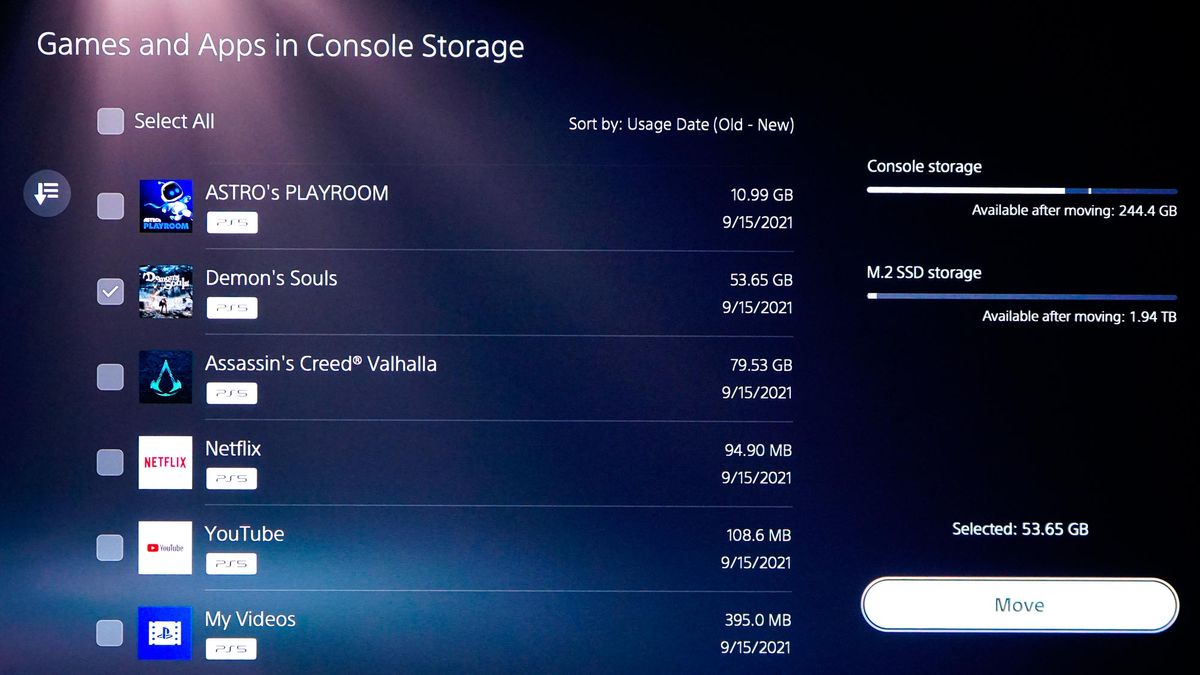The width and height of the screenshot is (1200, 675).
Task: Click the Netflix app icon
Action: point(165,462)
